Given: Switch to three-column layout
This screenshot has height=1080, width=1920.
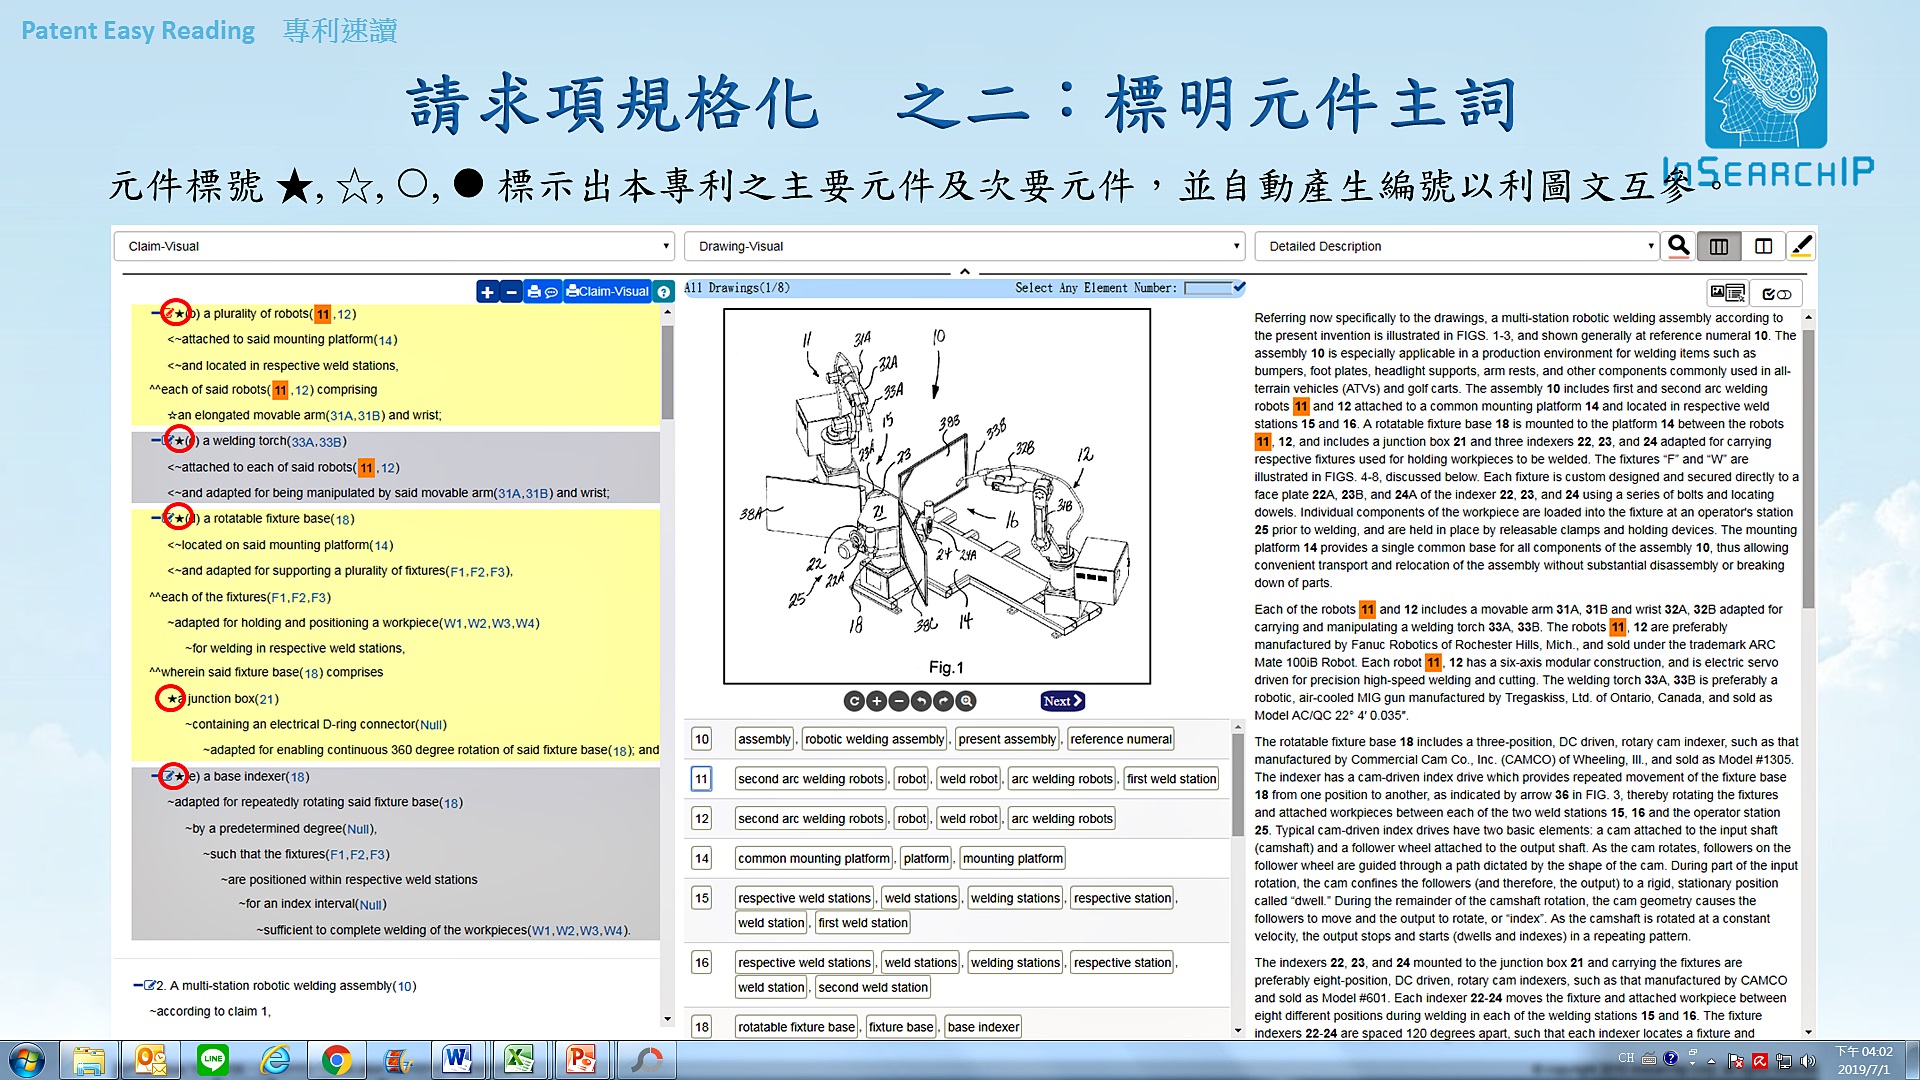Looking at the screenshot, I should point(1719,246).
